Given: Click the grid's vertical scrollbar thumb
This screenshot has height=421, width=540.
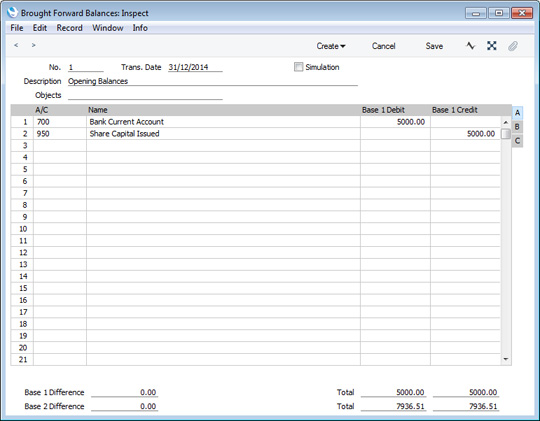Looking at the screenshot, I should click(x=506, y=134).
